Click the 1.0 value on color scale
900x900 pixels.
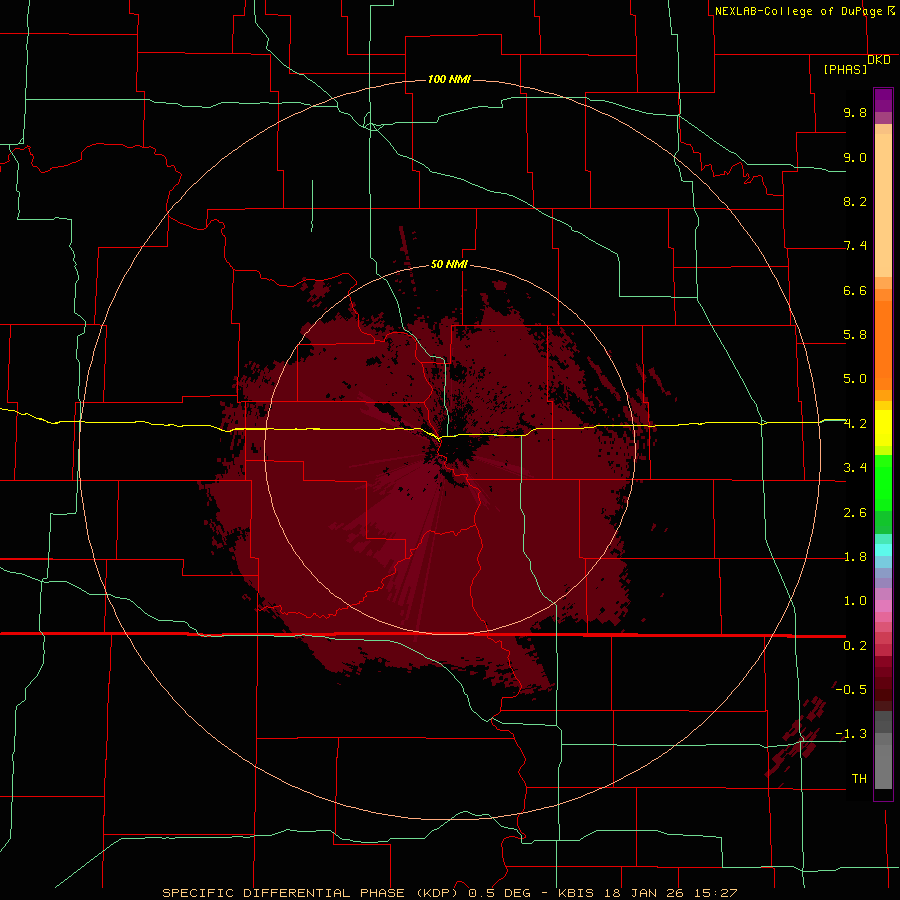(855, 601)
